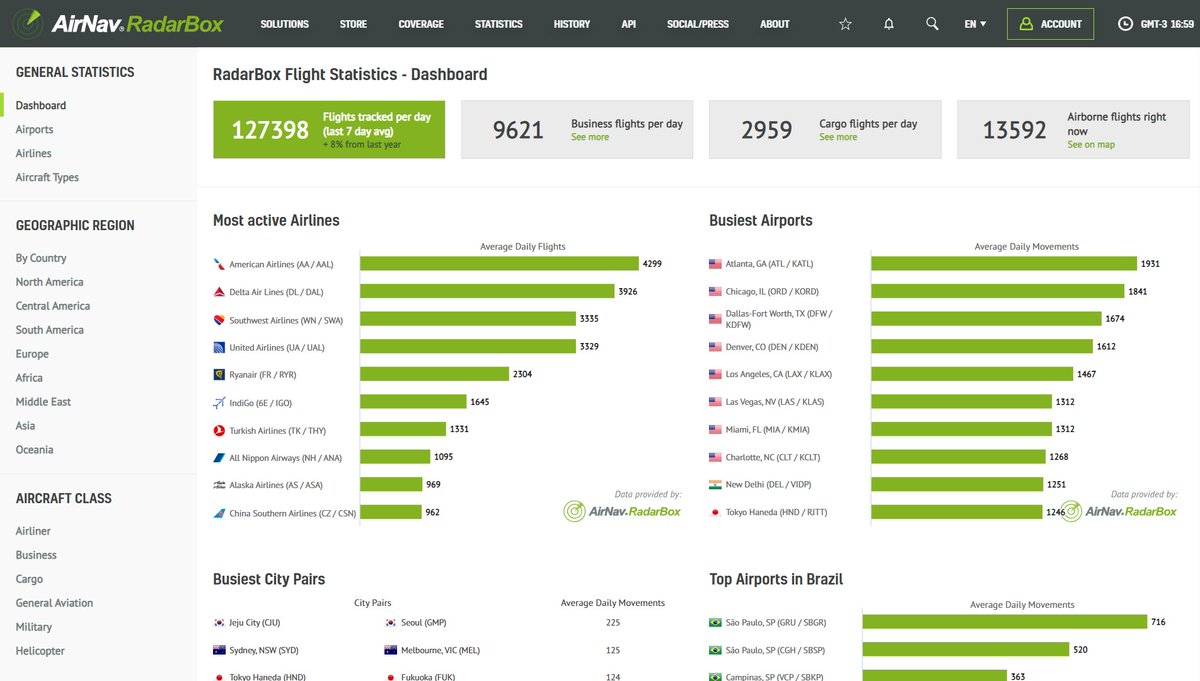
Task: Open Aircraft Types in sidebar
Action: [x=47, y=177]
